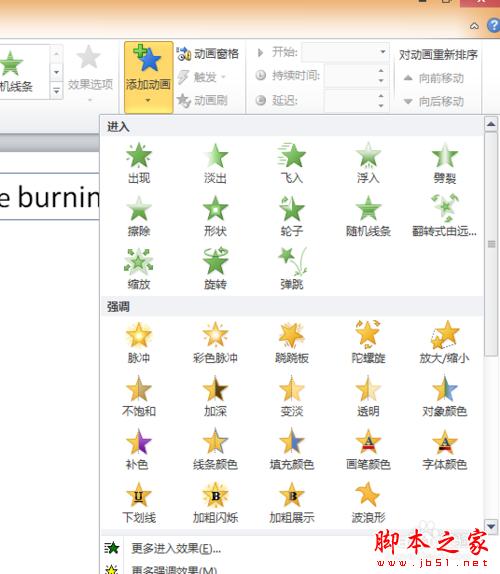Apply the 线条颜色 line color effect

[x=215, y=449]
